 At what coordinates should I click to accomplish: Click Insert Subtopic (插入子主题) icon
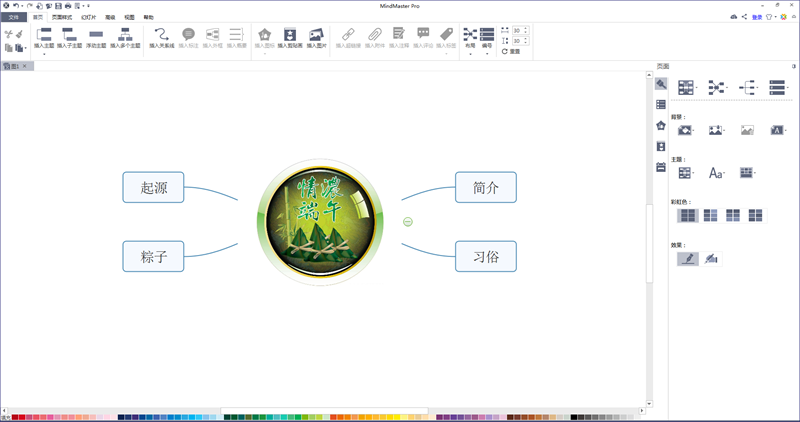tap(69, 34)
